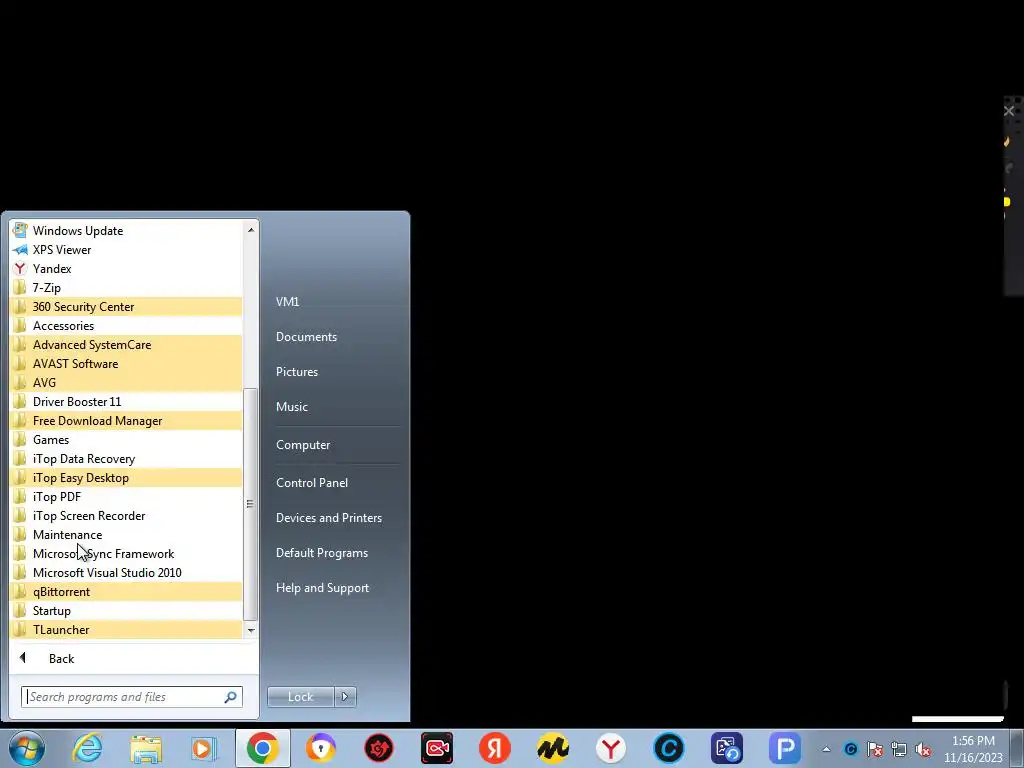Open the yellow Yandex Market taskbar icon

(x=552, y=748)
